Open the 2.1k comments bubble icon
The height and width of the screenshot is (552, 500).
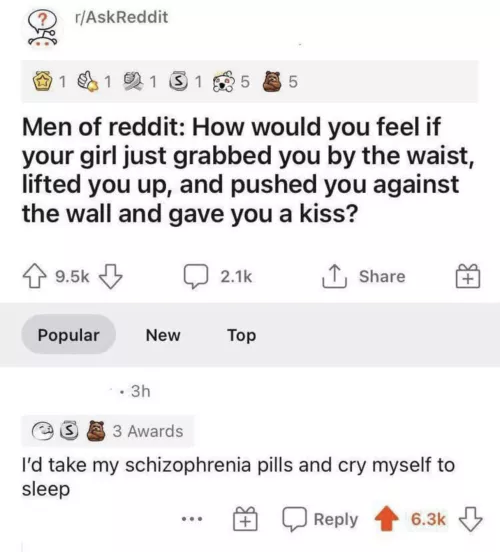pos(196,276)
